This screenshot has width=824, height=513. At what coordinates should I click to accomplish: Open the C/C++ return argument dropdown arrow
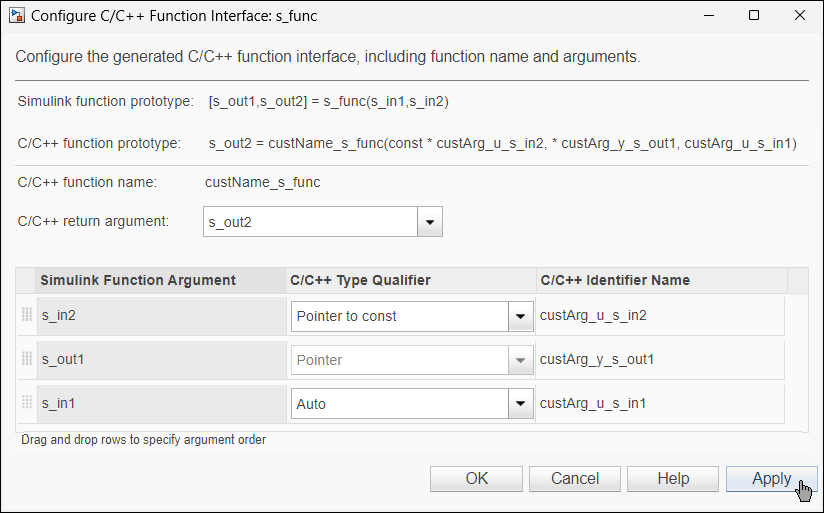click(x=430, y=222)
